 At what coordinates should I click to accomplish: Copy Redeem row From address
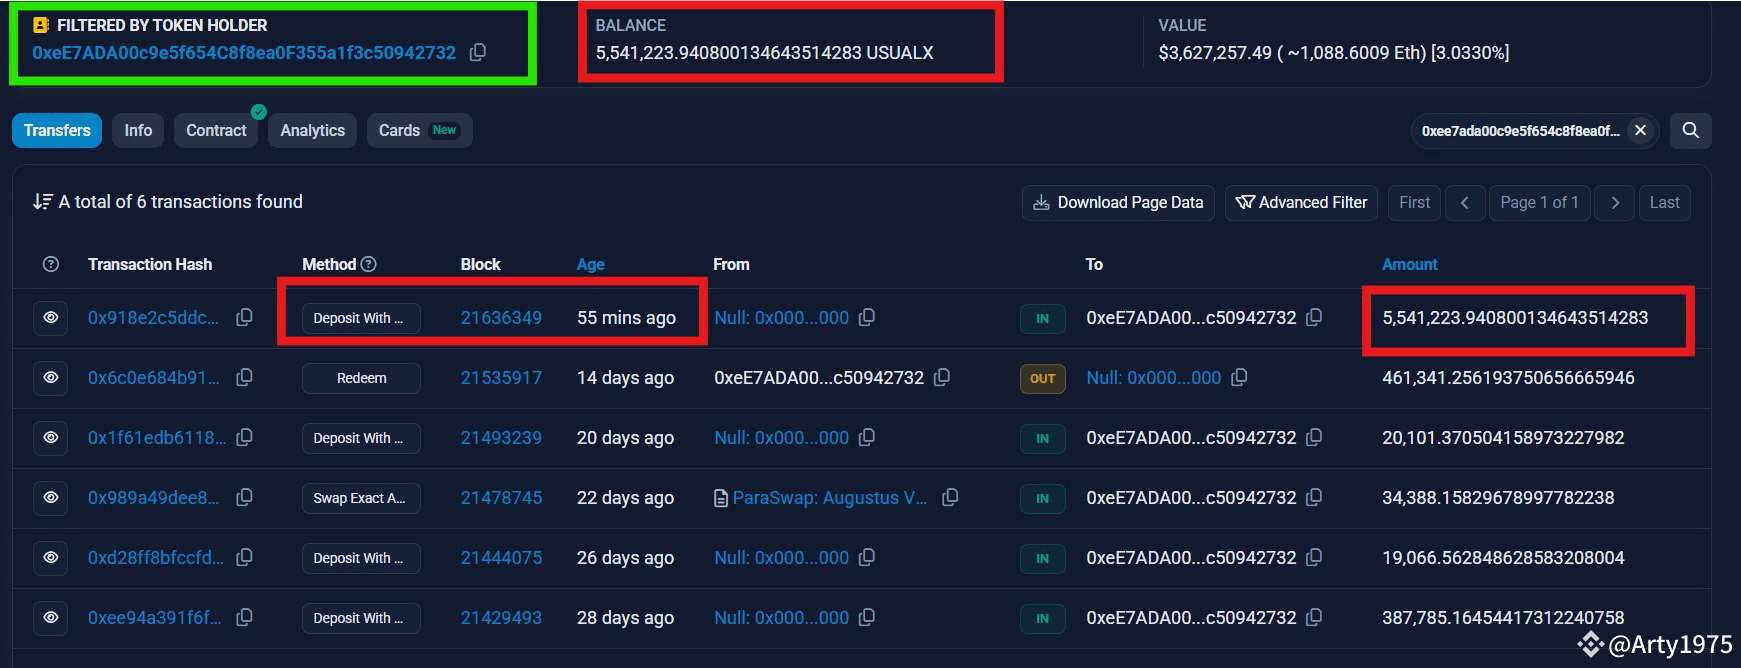pos(941,377)
